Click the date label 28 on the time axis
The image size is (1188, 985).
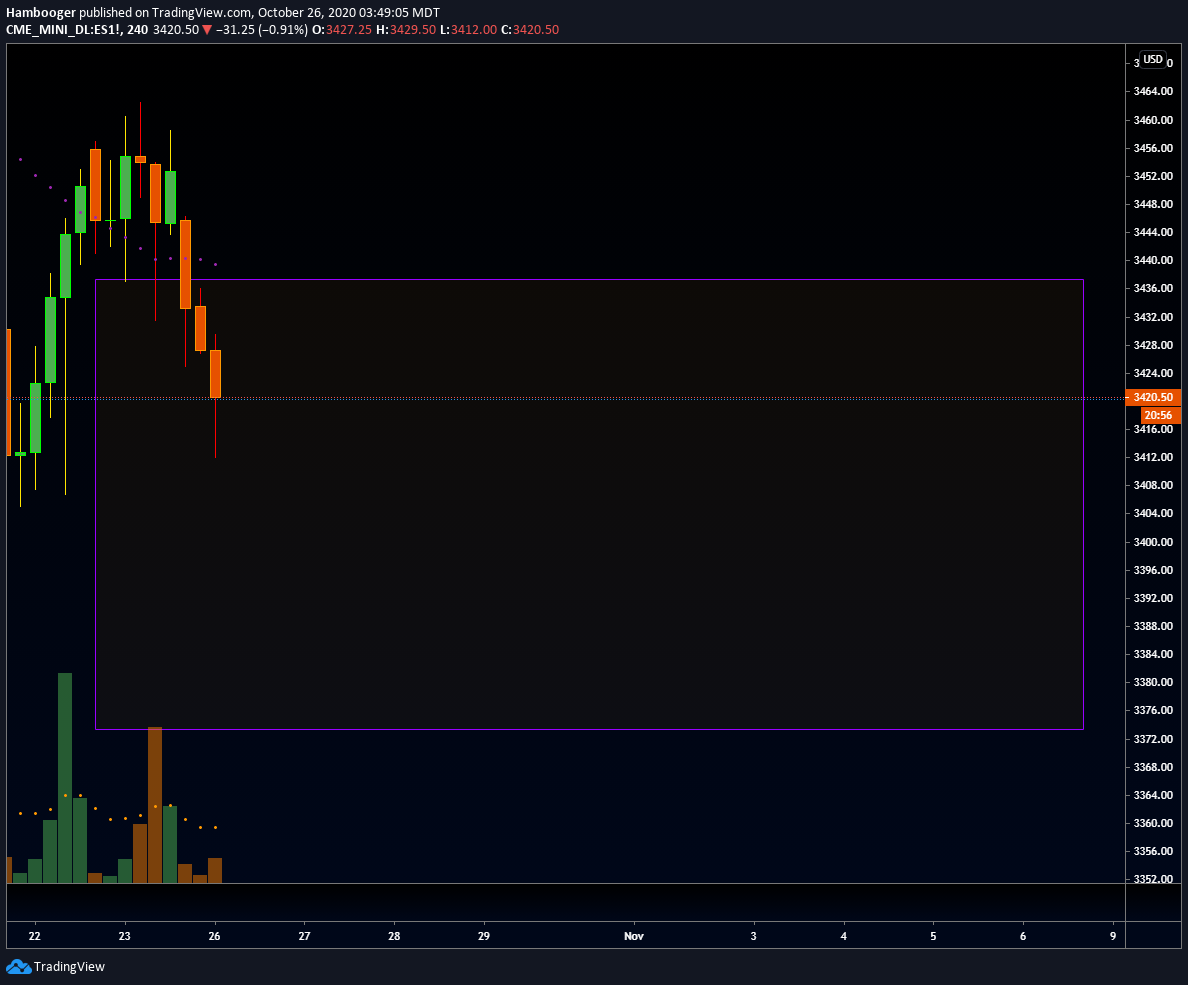point(394,936)
